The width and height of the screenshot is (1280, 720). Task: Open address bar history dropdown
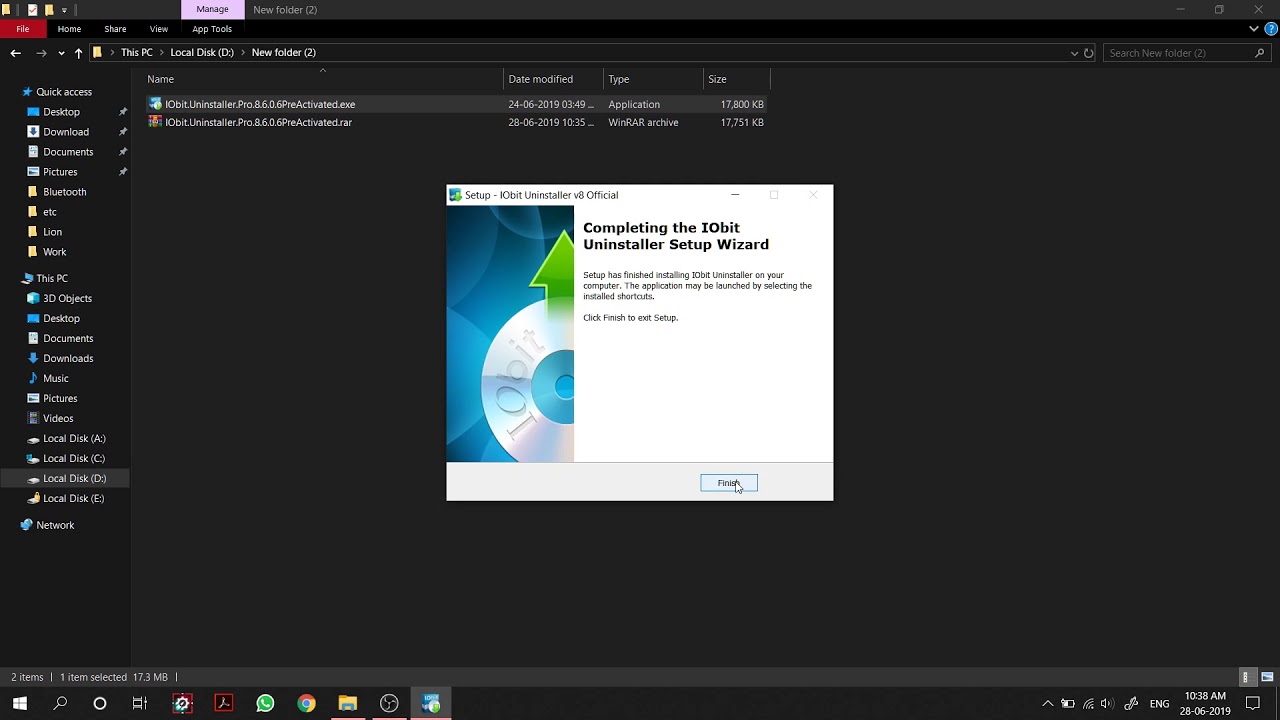click(x=1074, y=53)
